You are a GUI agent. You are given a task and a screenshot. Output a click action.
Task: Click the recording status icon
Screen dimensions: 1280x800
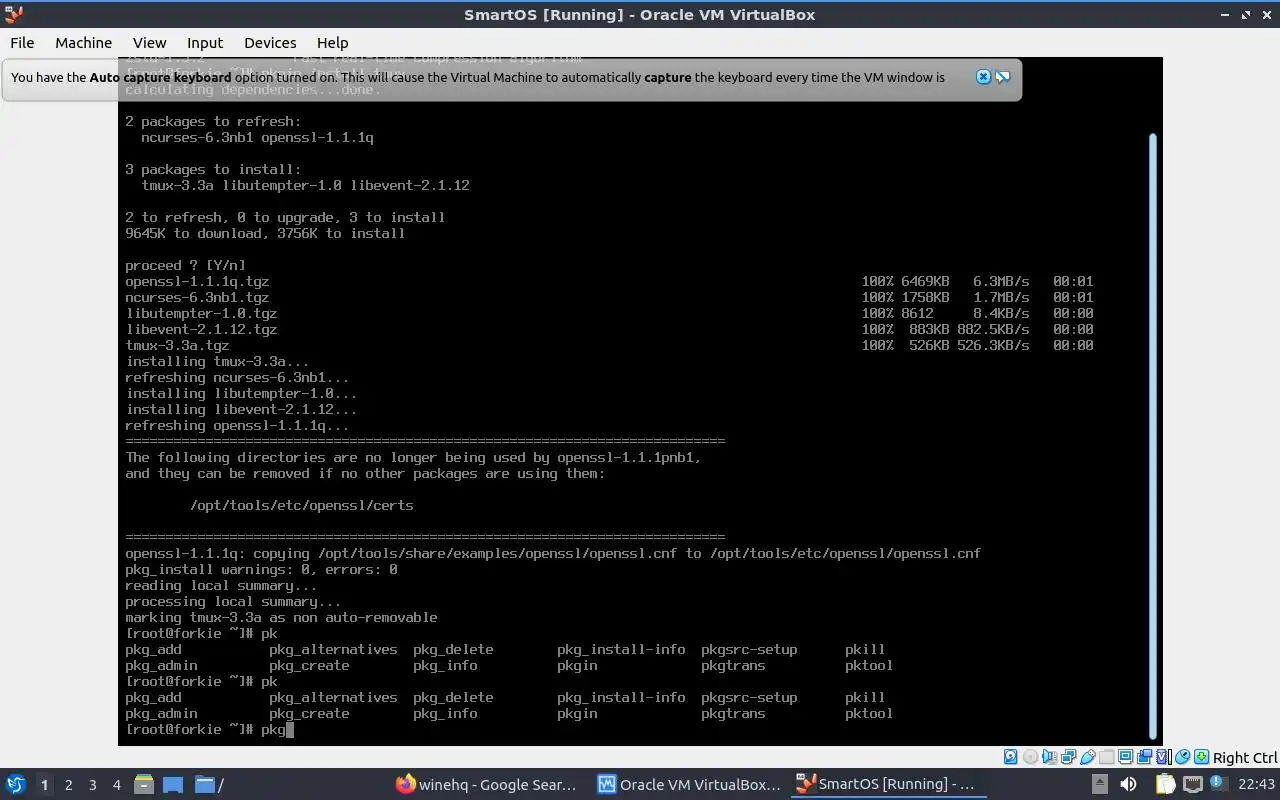coord(1144,757)
